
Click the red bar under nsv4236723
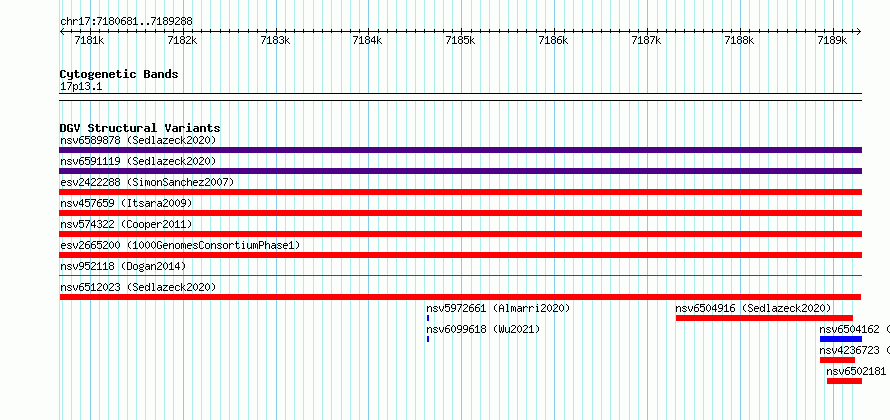click(837, 360)
